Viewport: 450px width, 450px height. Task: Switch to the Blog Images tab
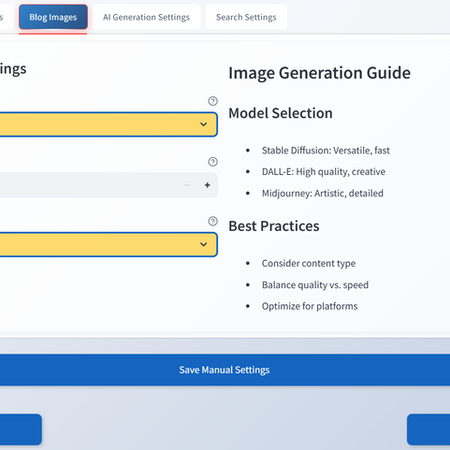pos(53,17)
